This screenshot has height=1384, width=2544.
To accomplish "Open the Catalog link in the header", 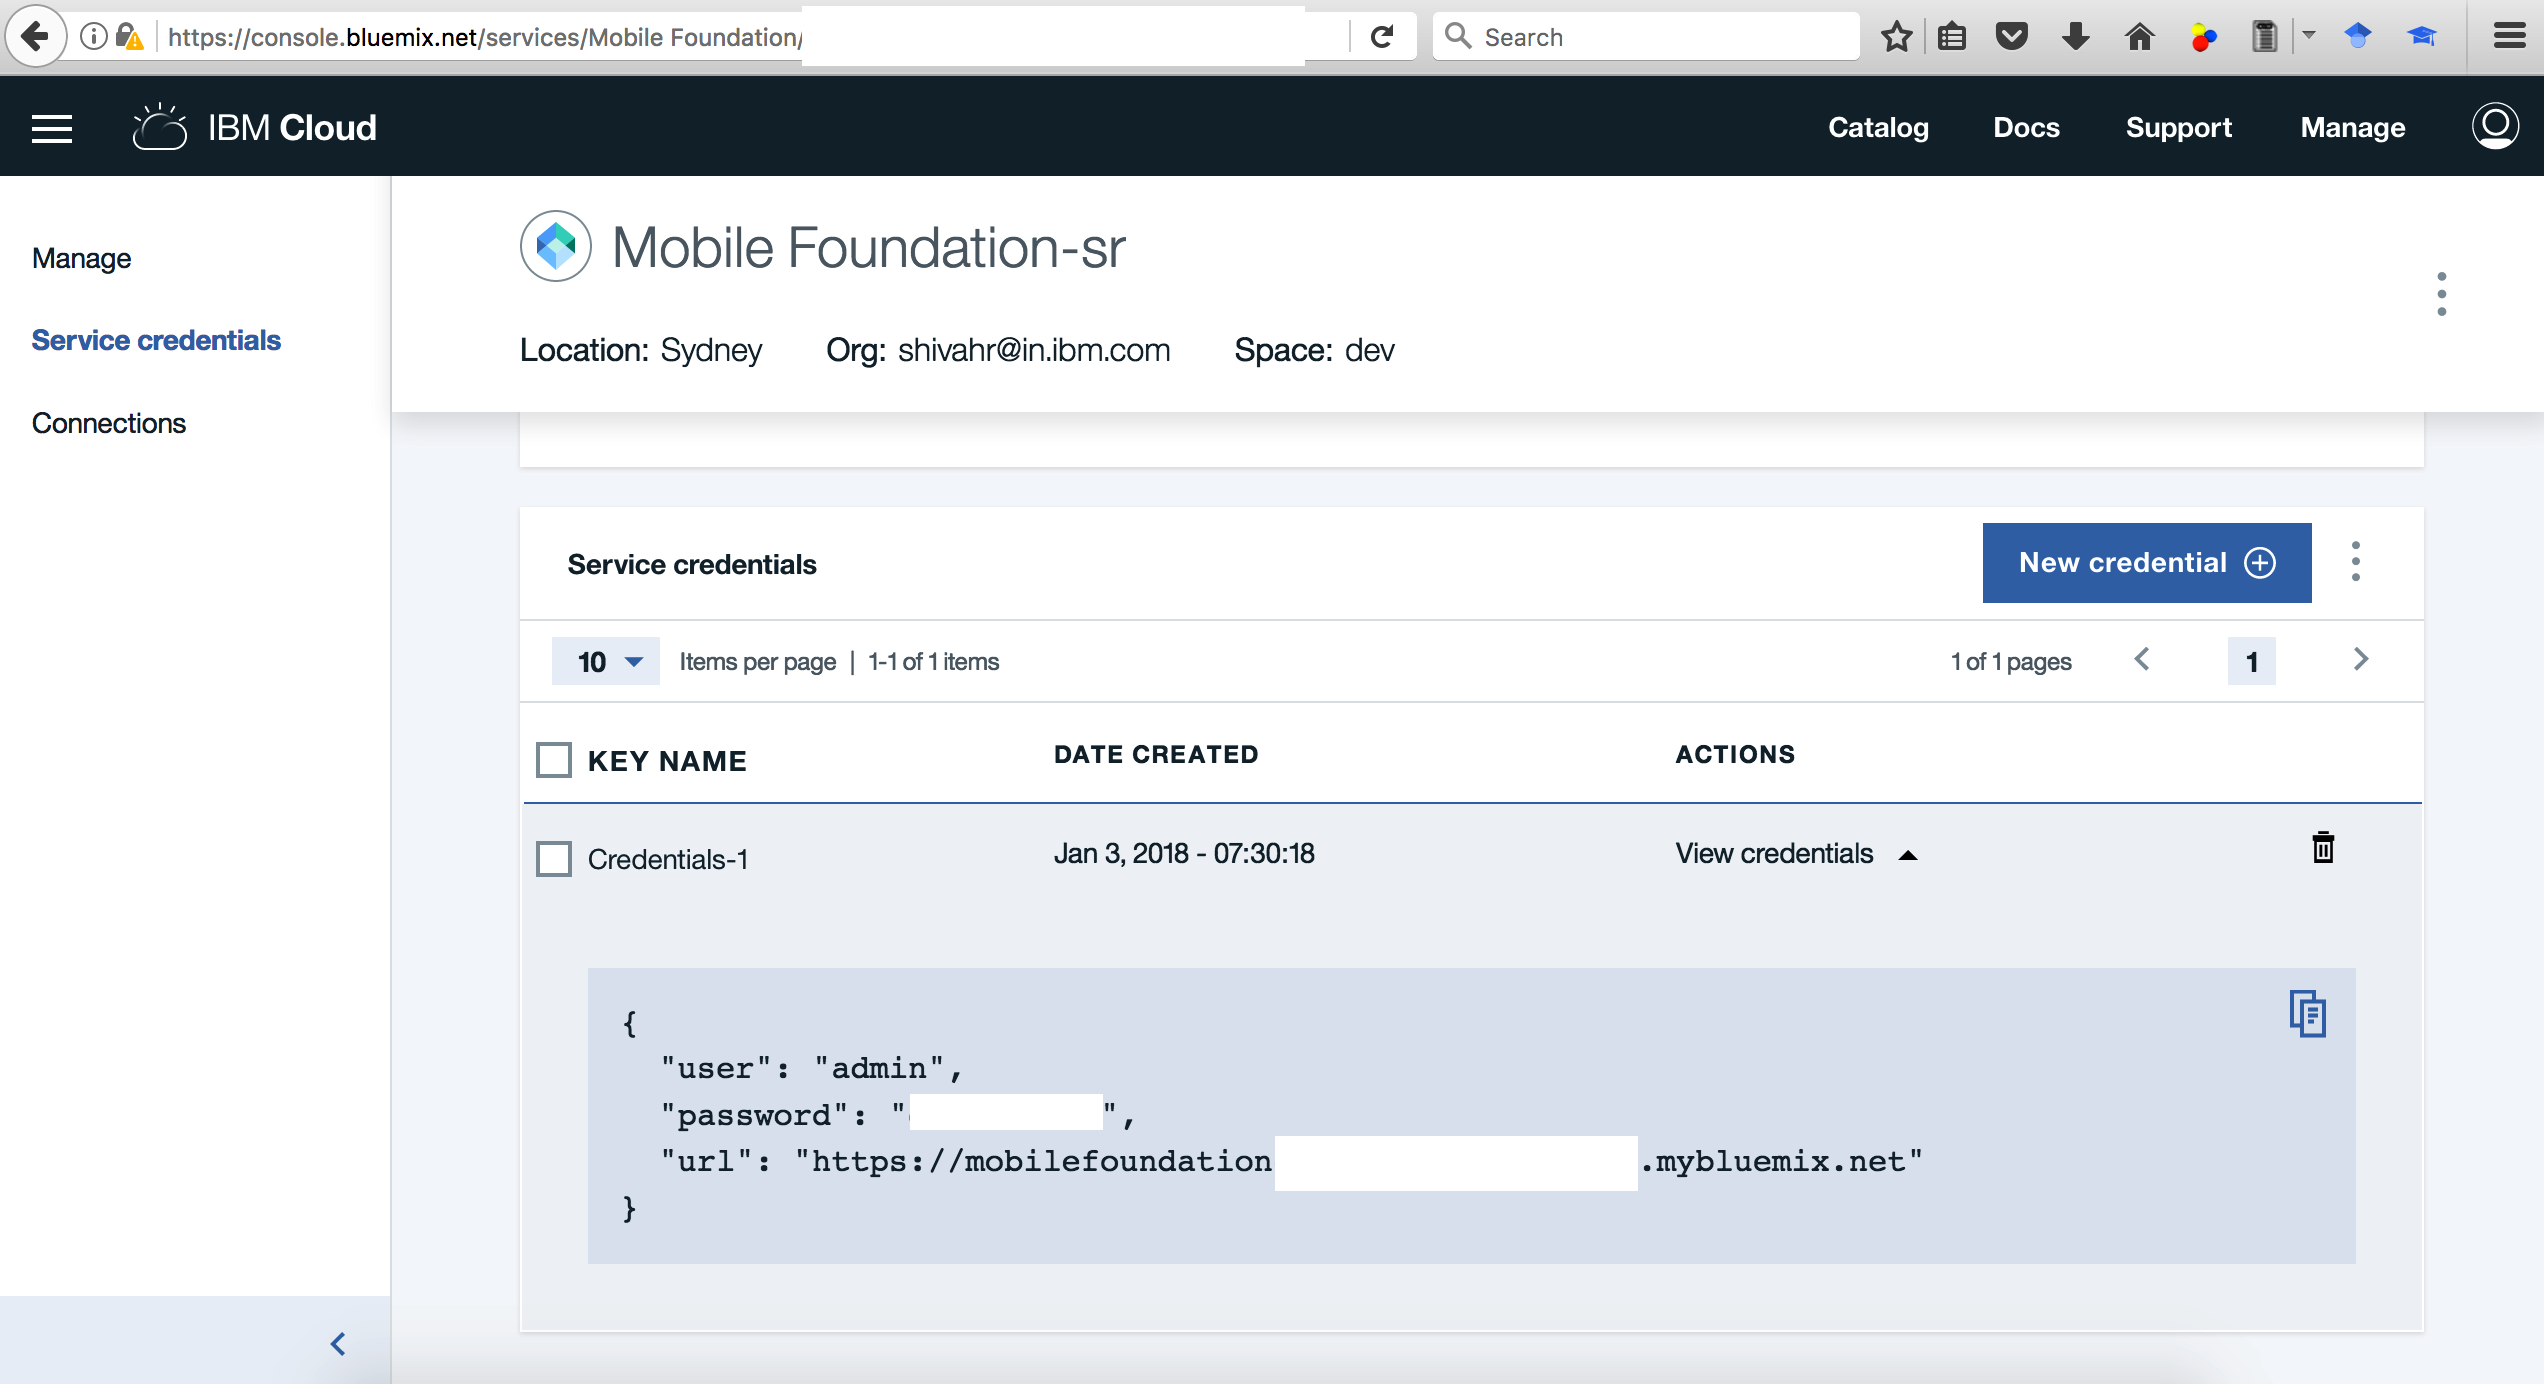I will coord(1878,128).
